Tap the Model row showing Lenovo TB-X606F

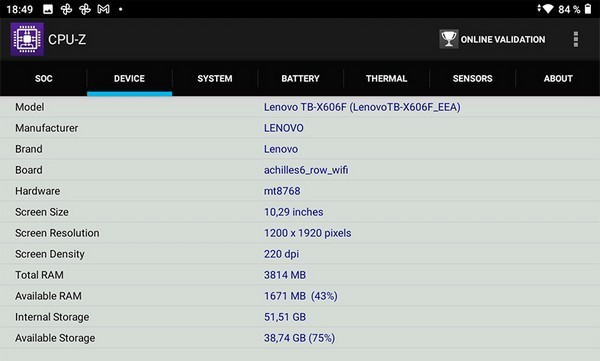(300, 107)
